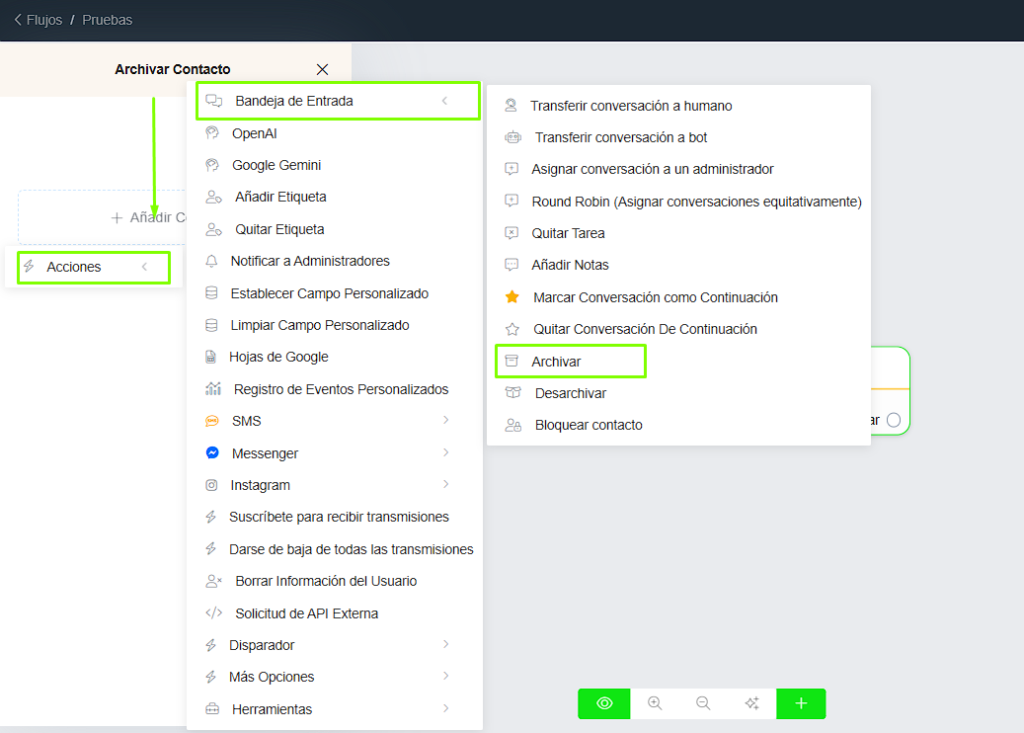The image size is (1024, 733).
Task: Click the Messenger logo icon
Action: [x=212, y=453]
